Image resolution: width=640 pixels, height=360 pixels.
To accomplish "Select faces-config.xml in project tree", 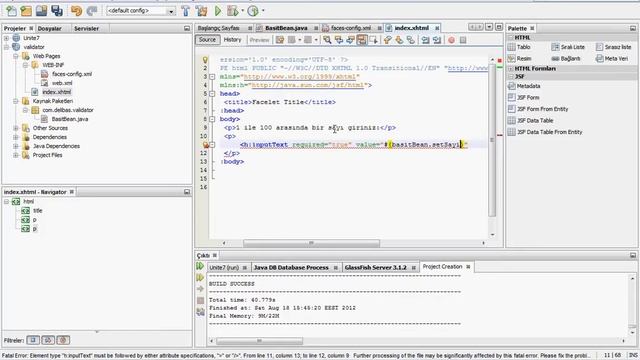I will point(72,74).
